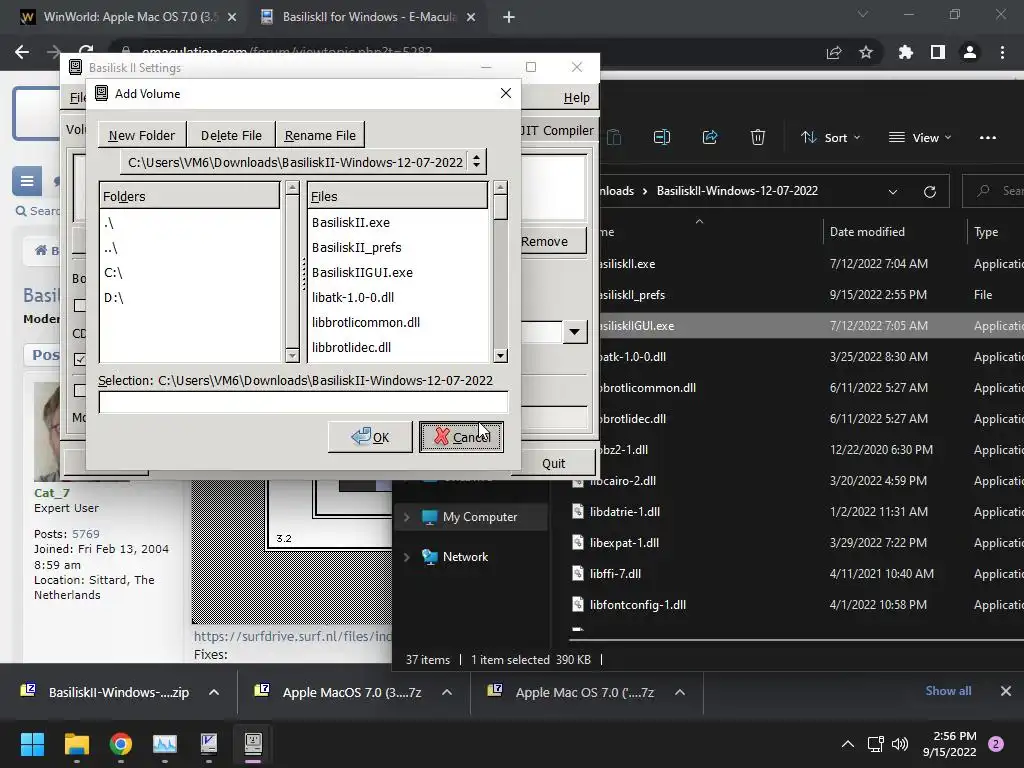This screenshot has width=1024, height=768.
Task: Click Folders list scrollbar down arrow
Action: point(292,356)
